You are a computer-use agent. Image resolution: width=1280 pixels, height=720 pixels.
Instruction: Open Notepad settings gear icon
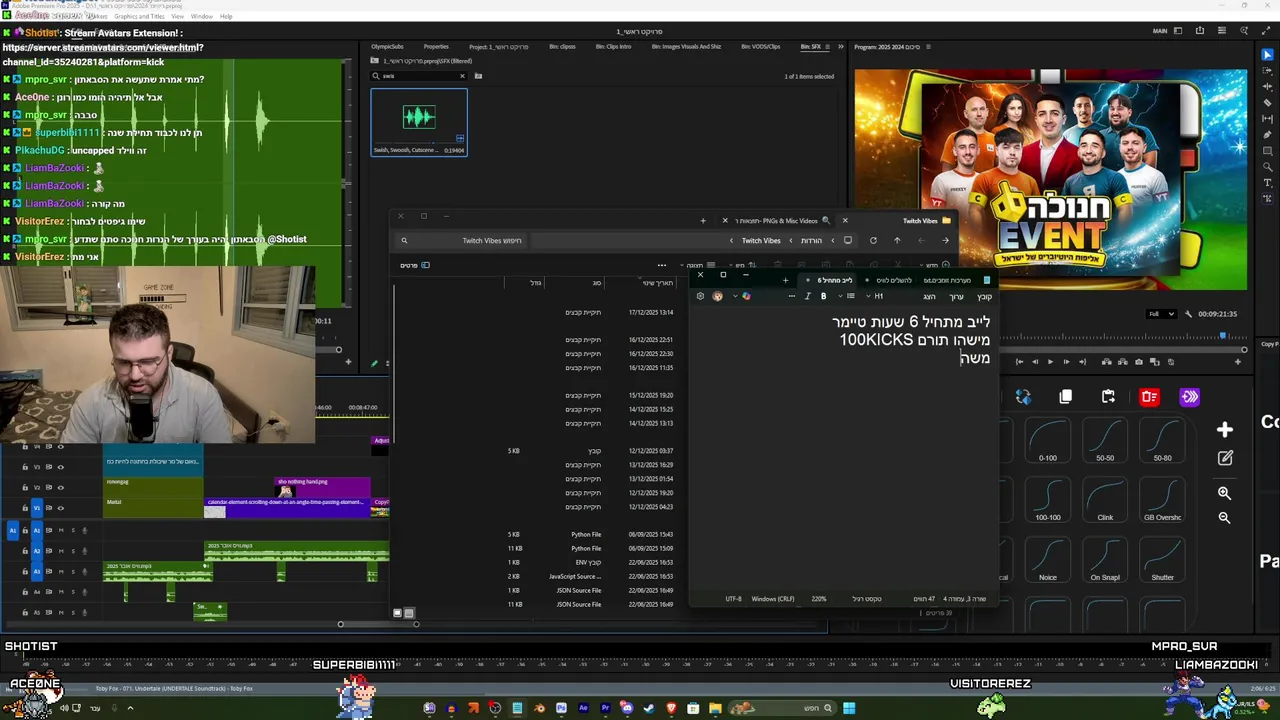[700, 296]
